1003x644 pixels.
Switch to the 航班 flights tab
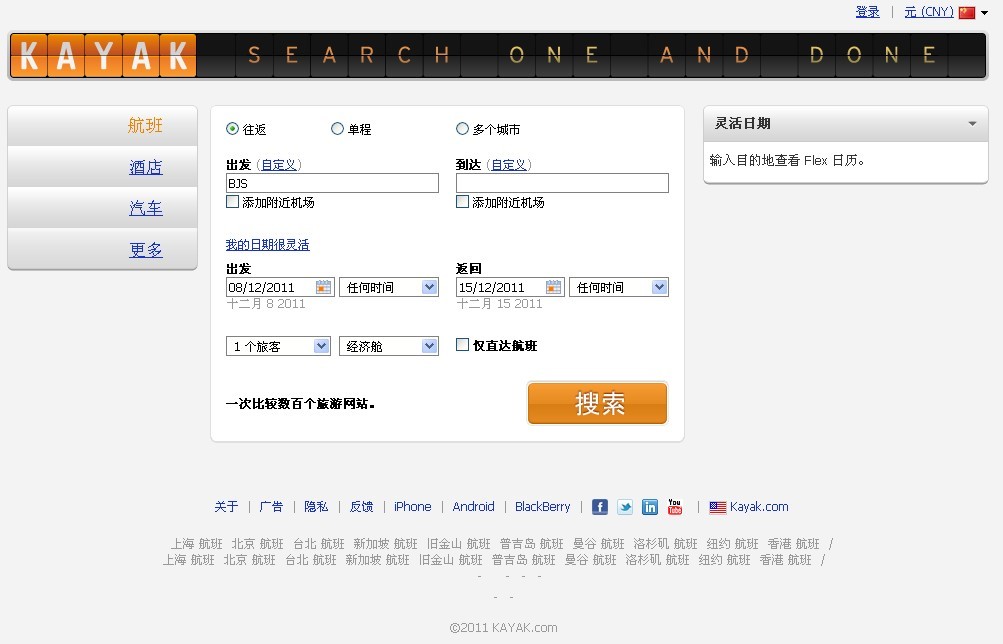[145, 125]
